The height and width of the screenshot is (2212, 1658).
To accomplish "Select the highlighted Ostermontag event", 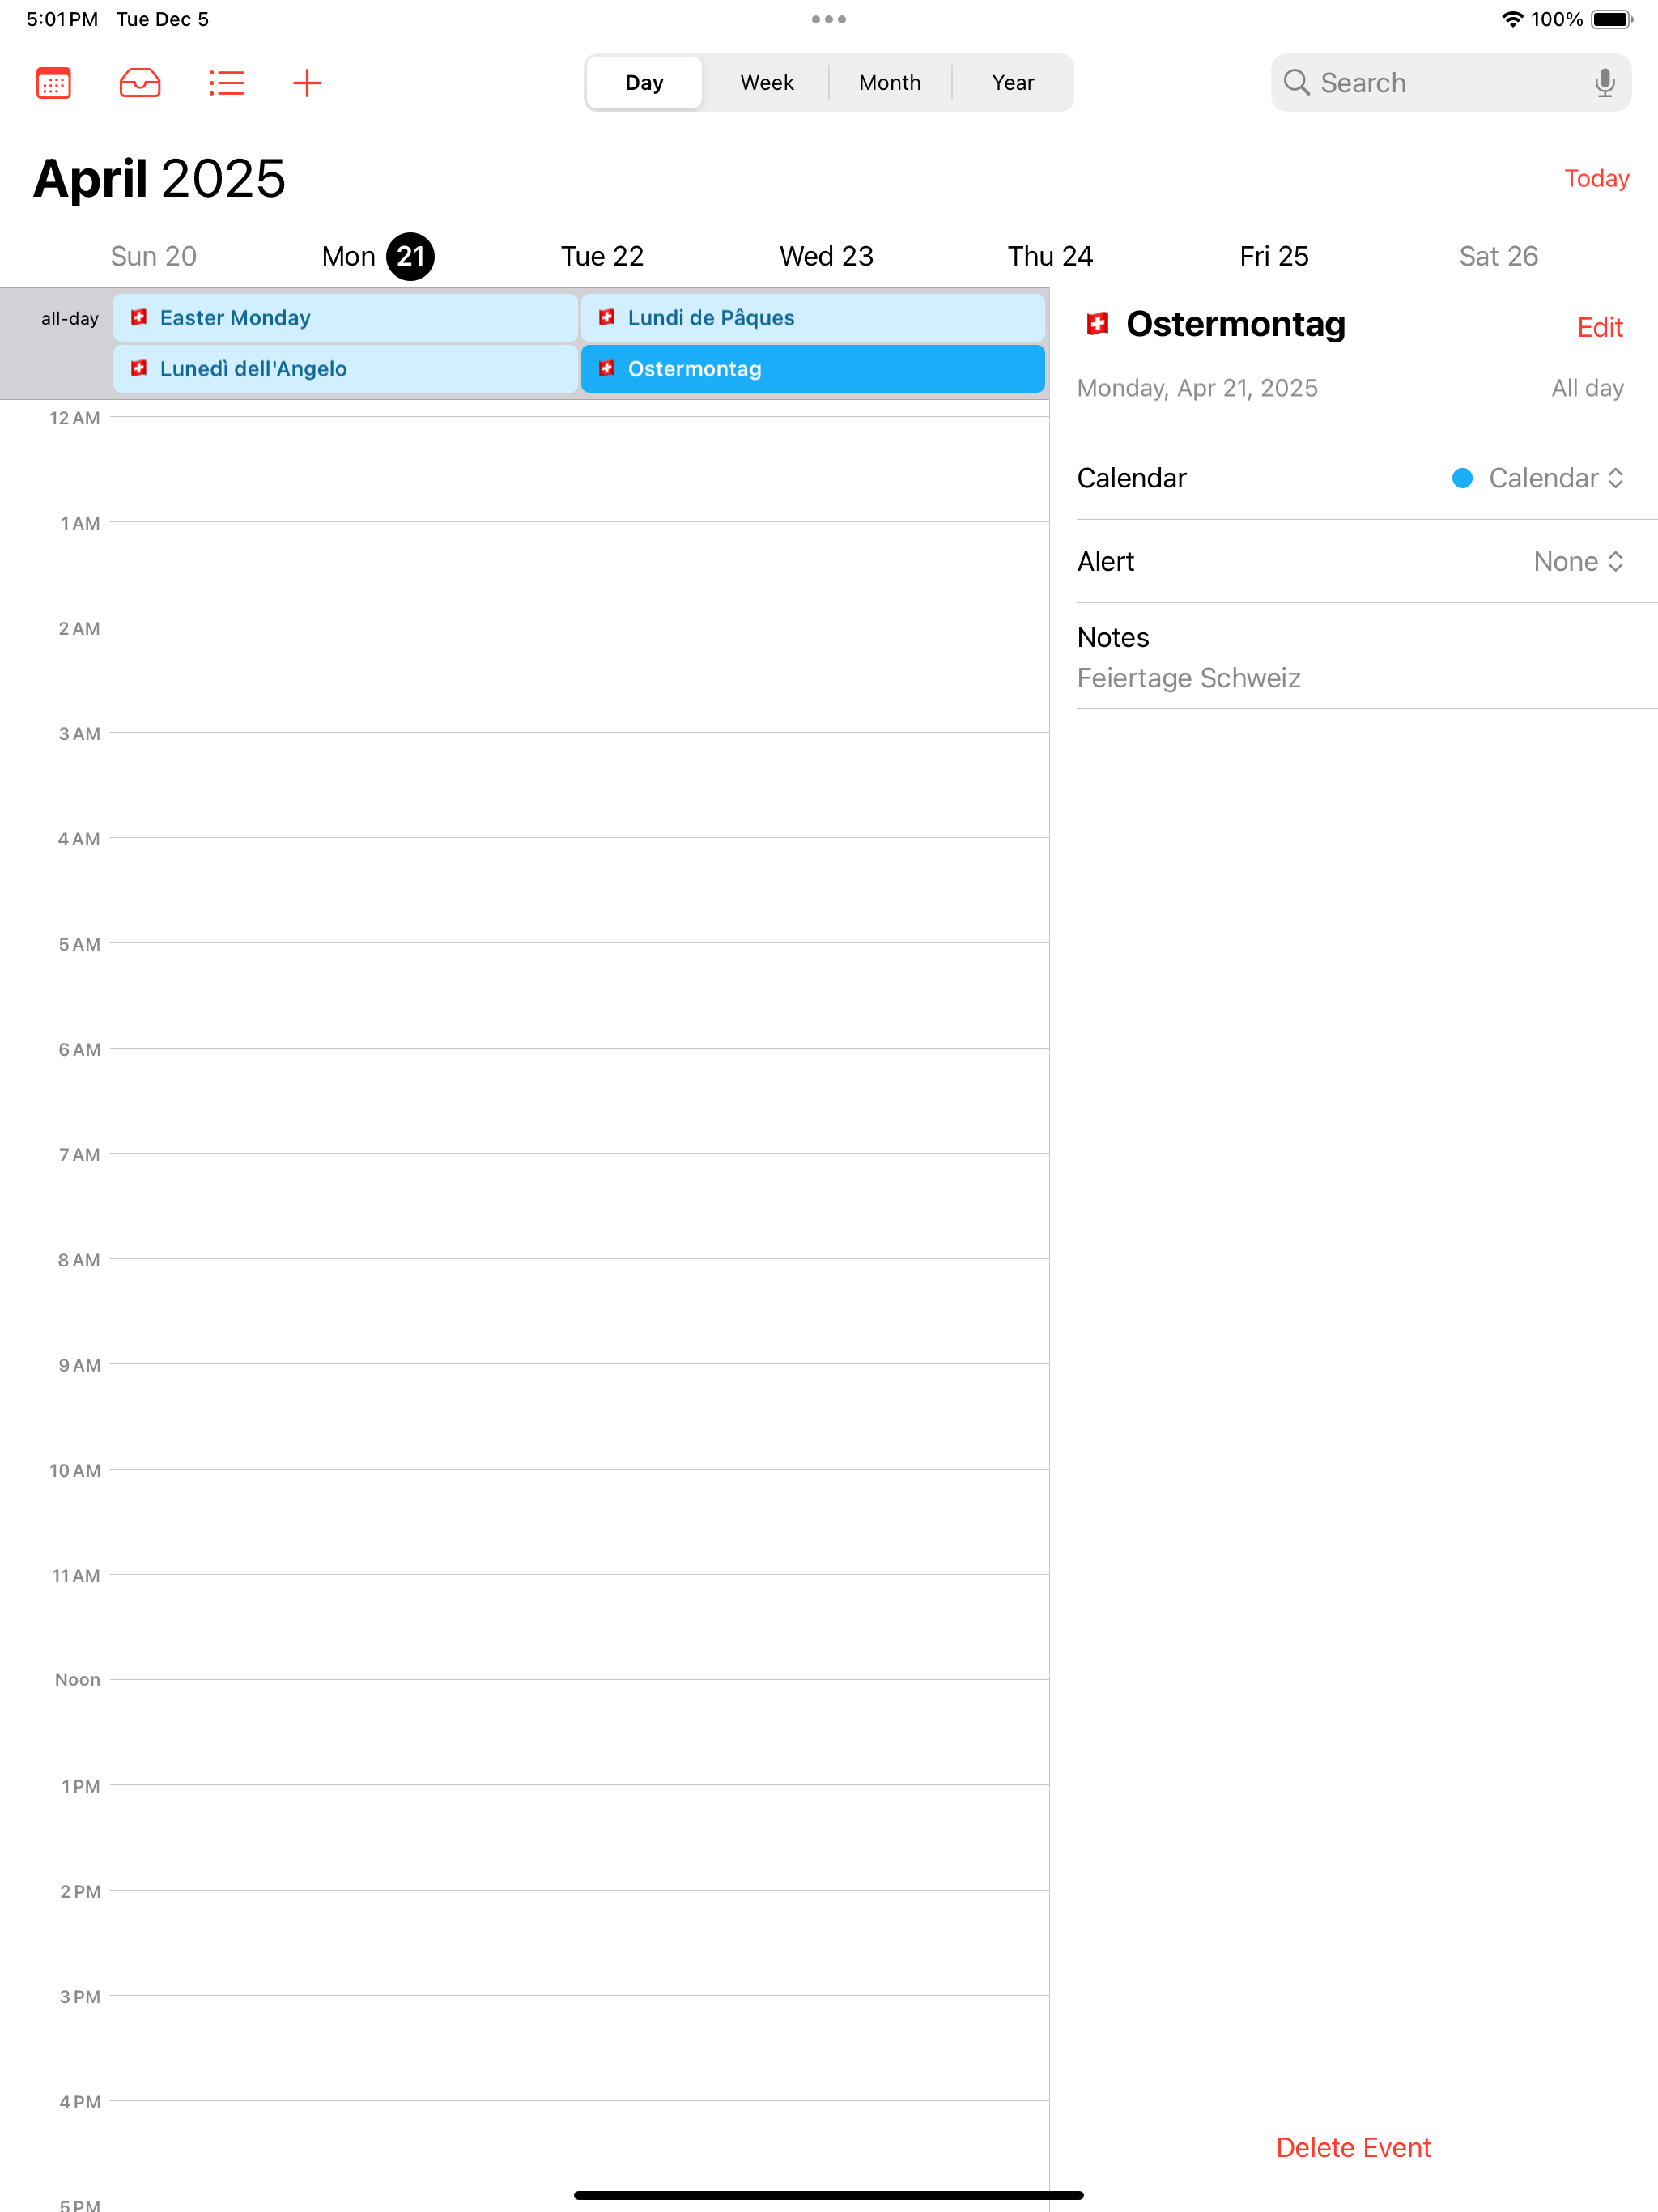I will click(x=812, y=369).
